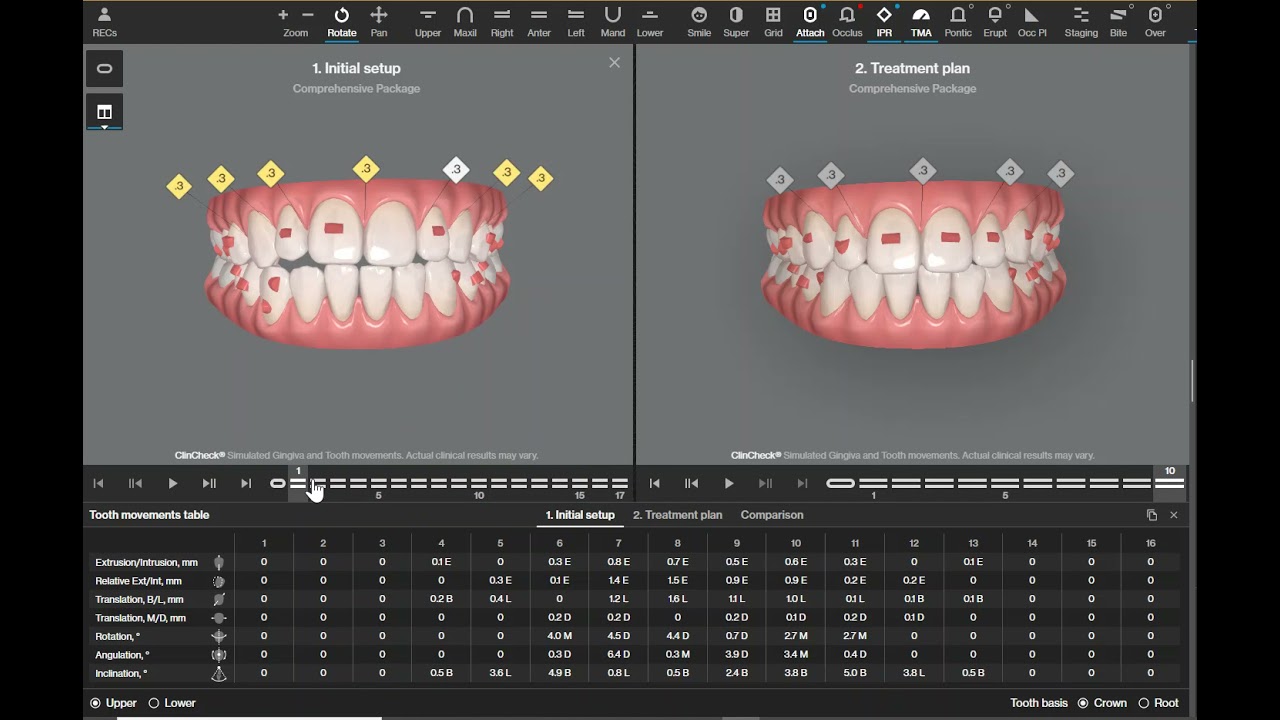Toggle IPR markers display
Screen dimensions: 1280x720
point(884,21)
